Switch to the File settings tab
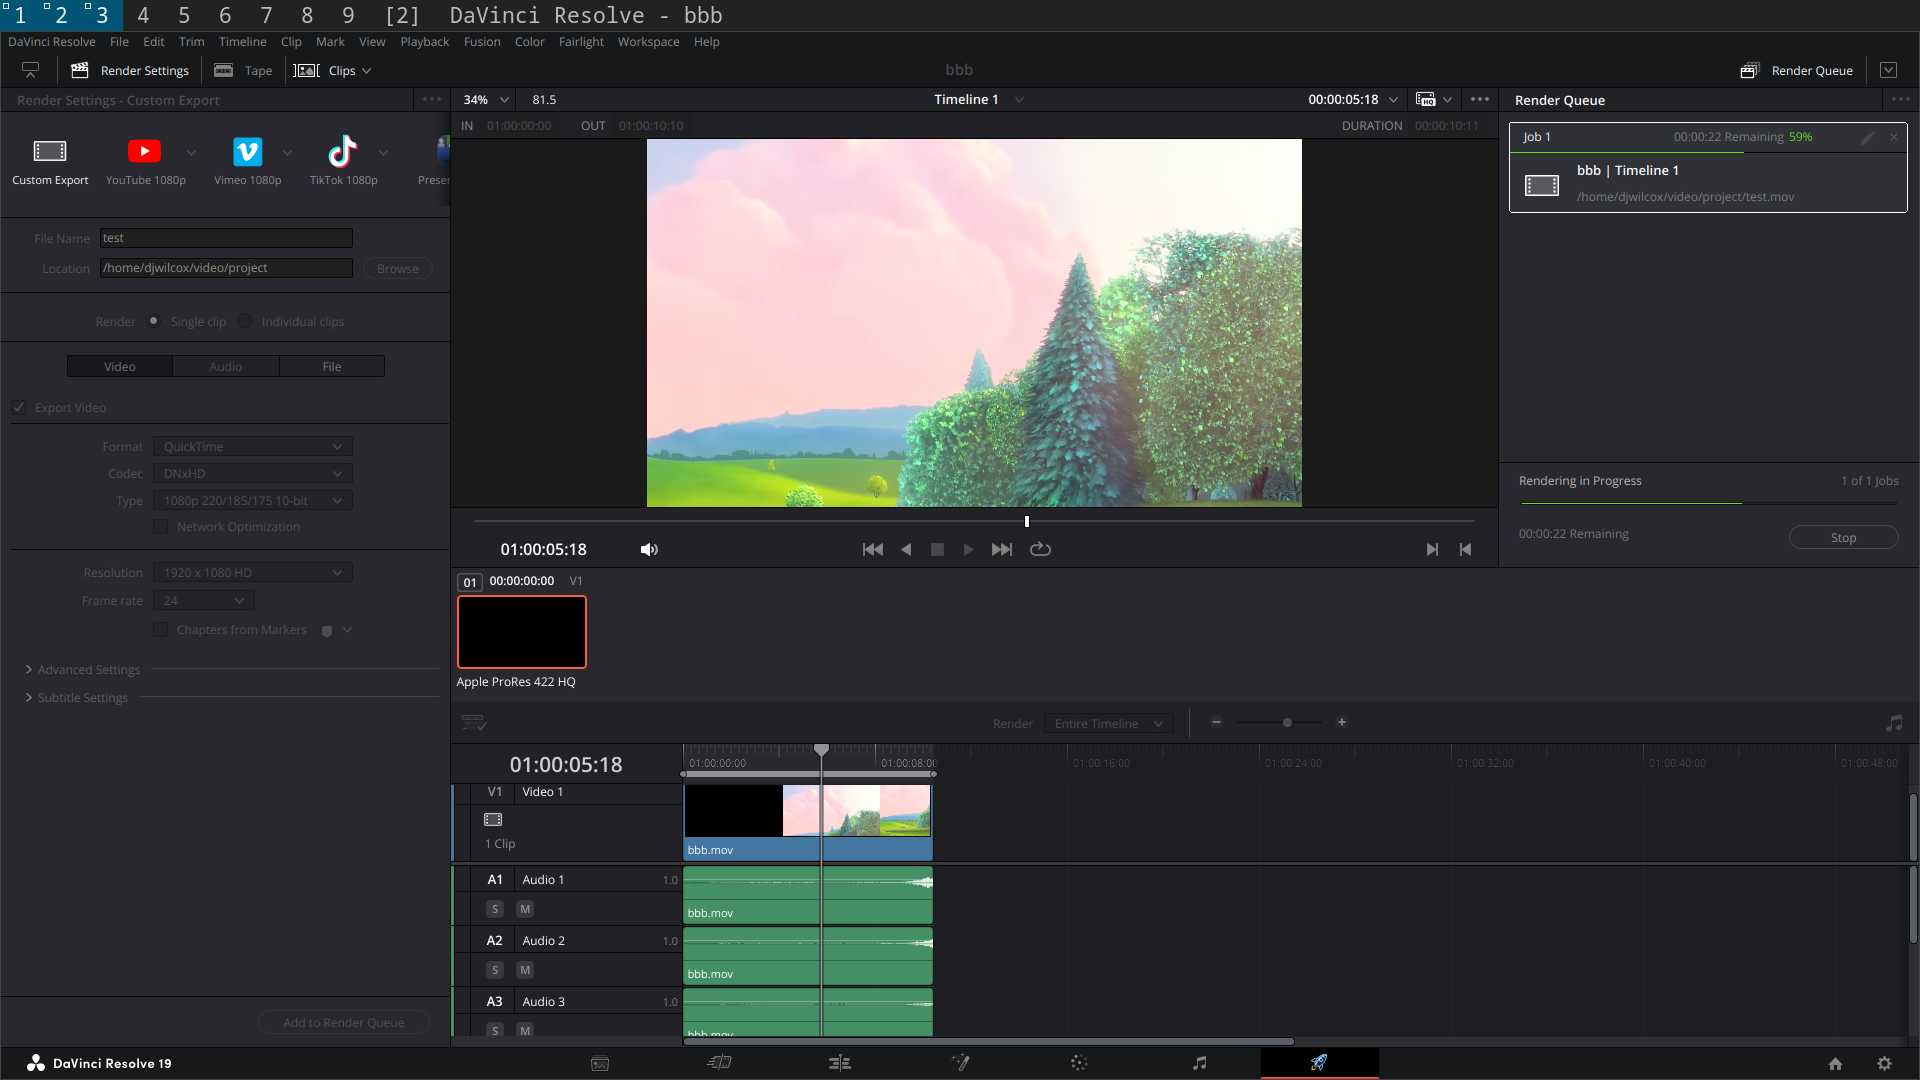Image resolution: width=1920 pixels, height=1080 pixels. [x=332, y=367]
